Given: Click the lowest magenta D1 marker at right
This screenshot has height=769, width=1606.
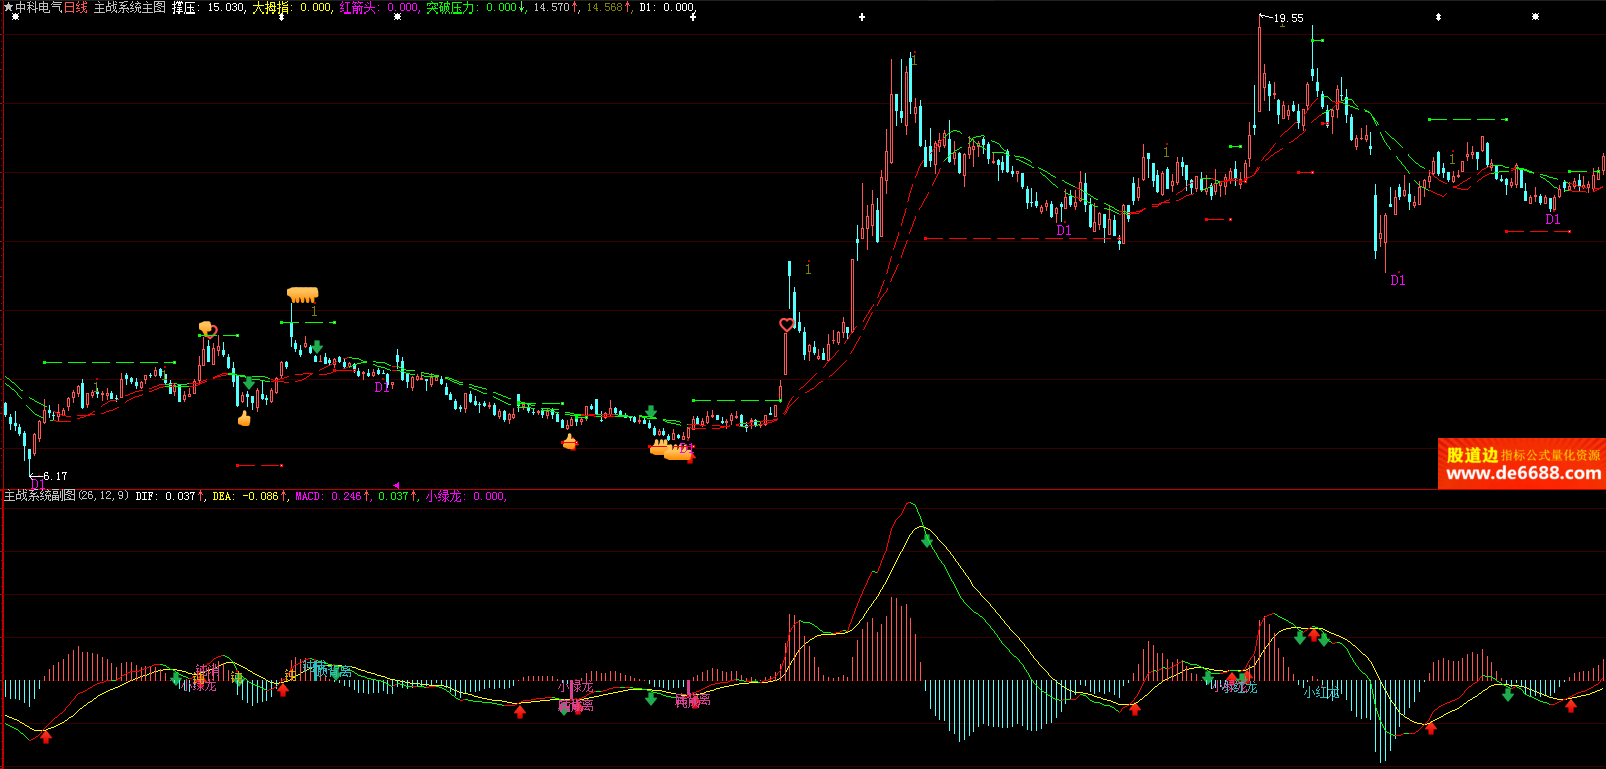Looking at the screenshot, I should (x=1398, y=281).
